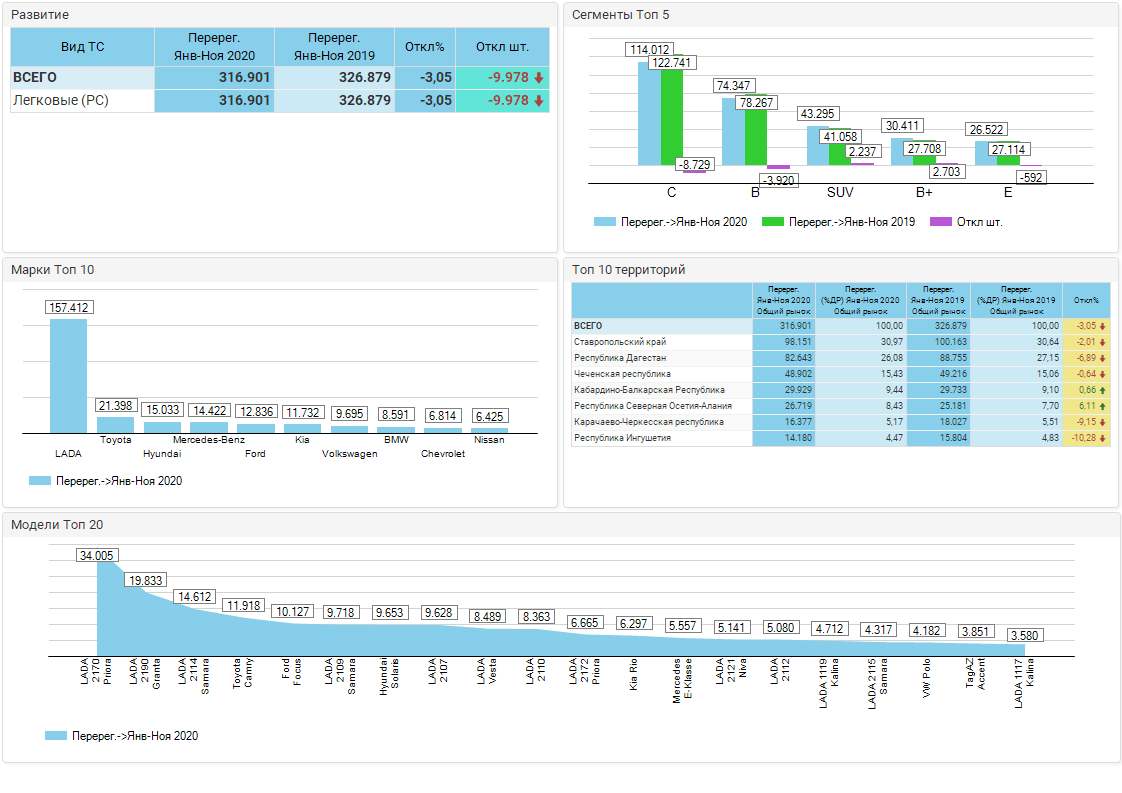Toggle green Янв-Ноя 2019 legend series
The height and width of the screenshot is (793, 1122).
838,222
